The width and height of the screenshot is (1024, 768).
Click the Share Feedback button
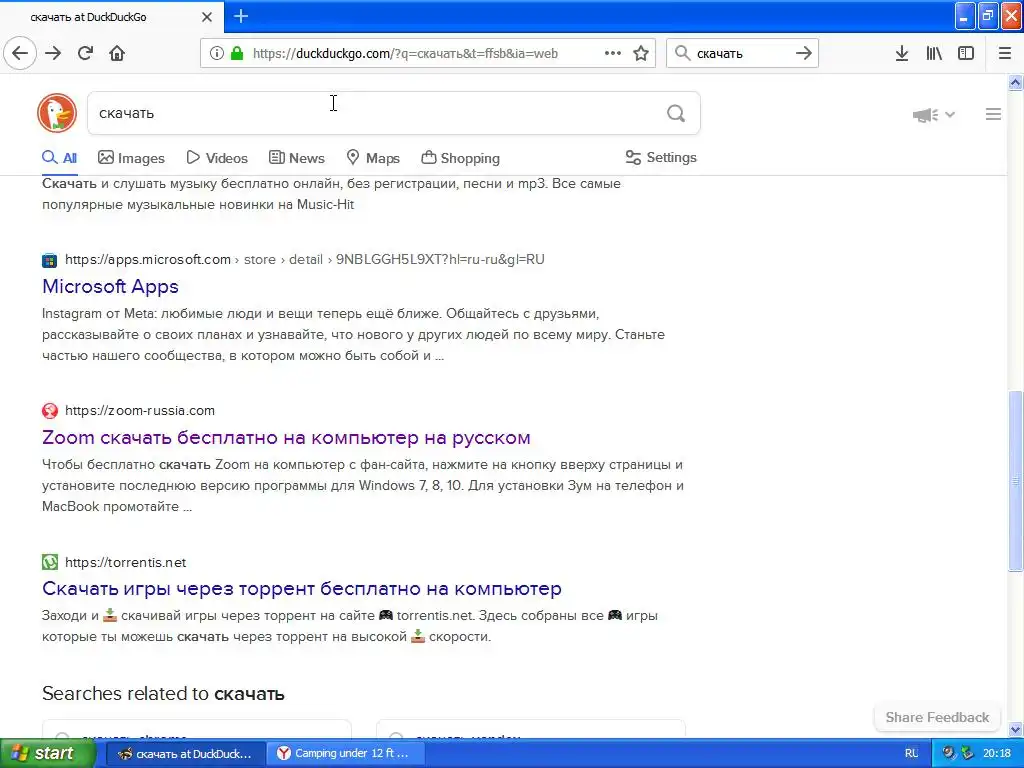[x=937, y=717]
